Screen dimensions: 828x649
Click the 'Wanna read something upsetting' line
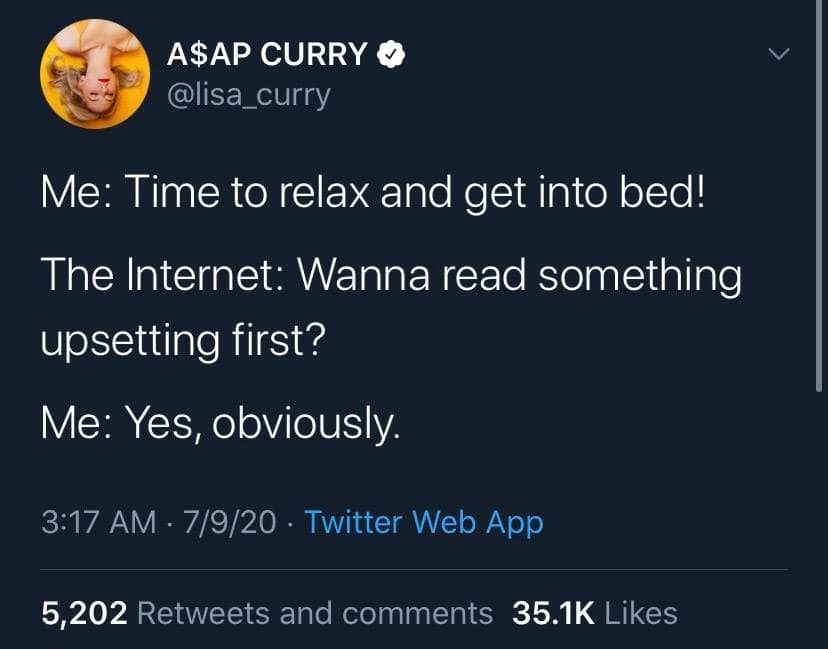[x=390, y=277]
